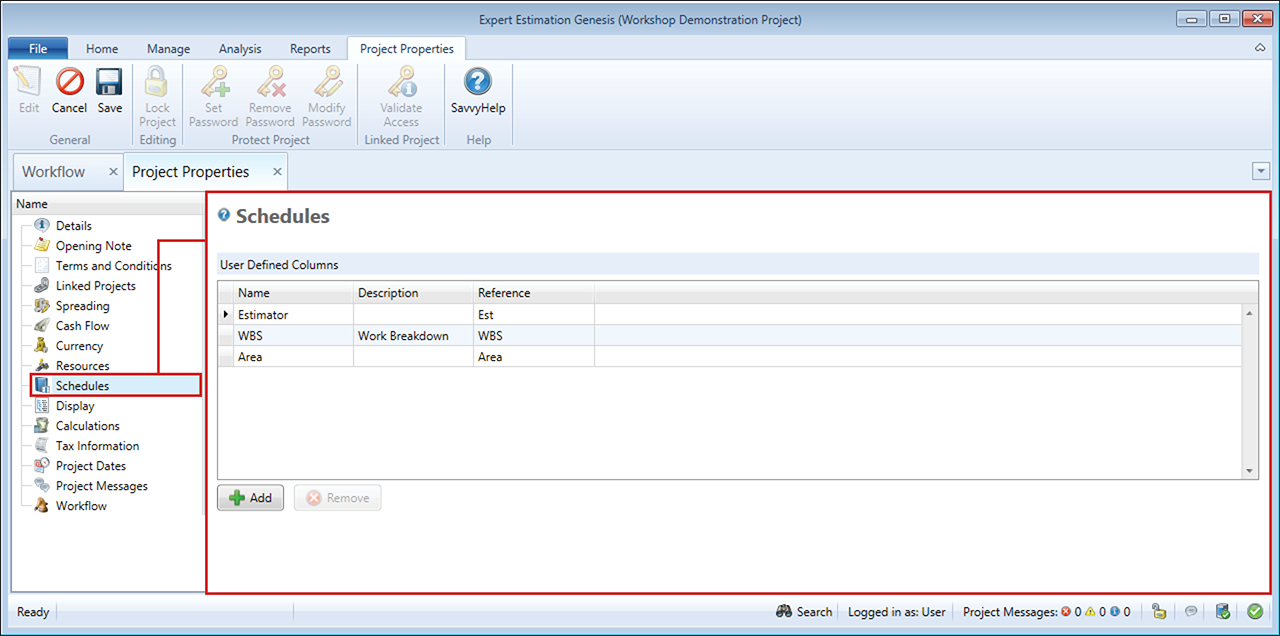Switch to the Analysis ribbon tab
This screenshot has width=1280, height=636.
tap(240, 49)
